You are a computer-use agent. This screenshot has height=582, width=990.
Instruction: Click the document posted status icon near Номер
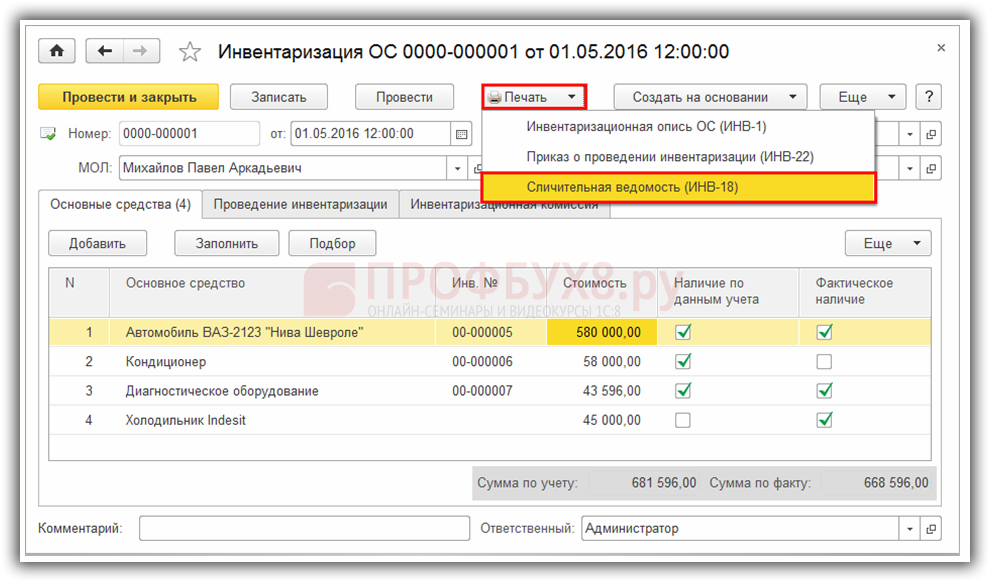pos(49,133)
